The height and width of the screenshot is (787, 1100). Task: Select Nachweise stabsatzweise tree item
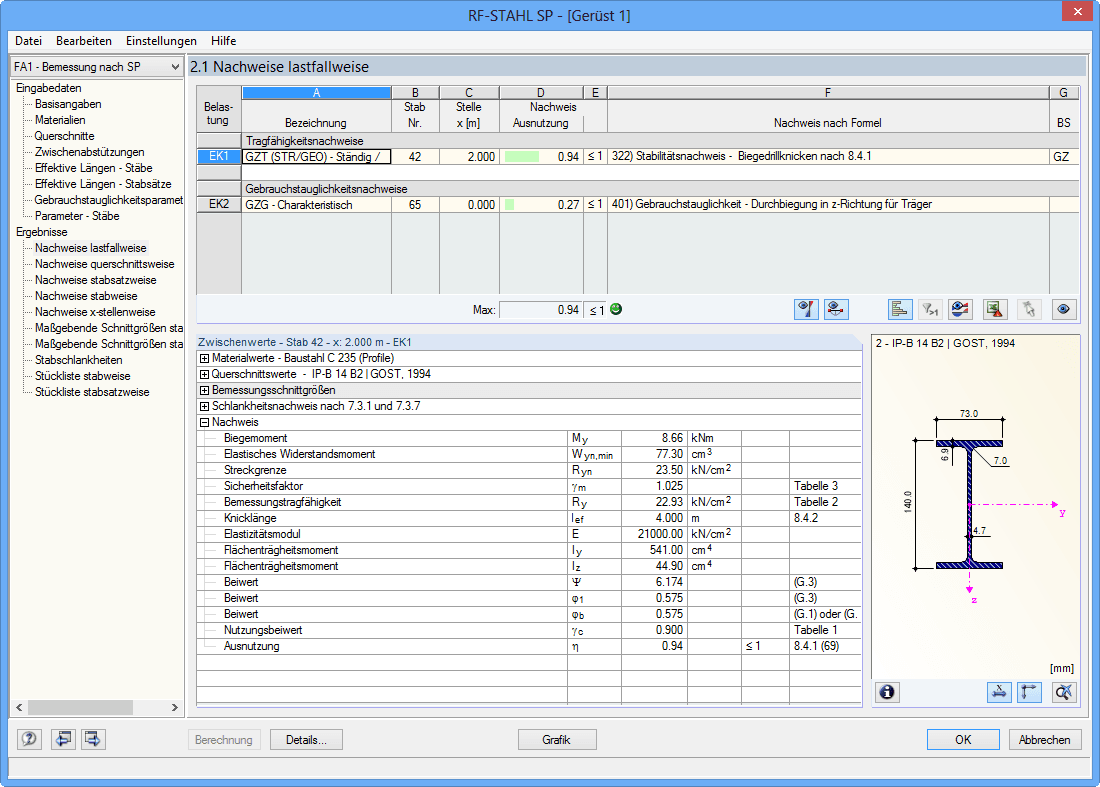tap(95, 281)
